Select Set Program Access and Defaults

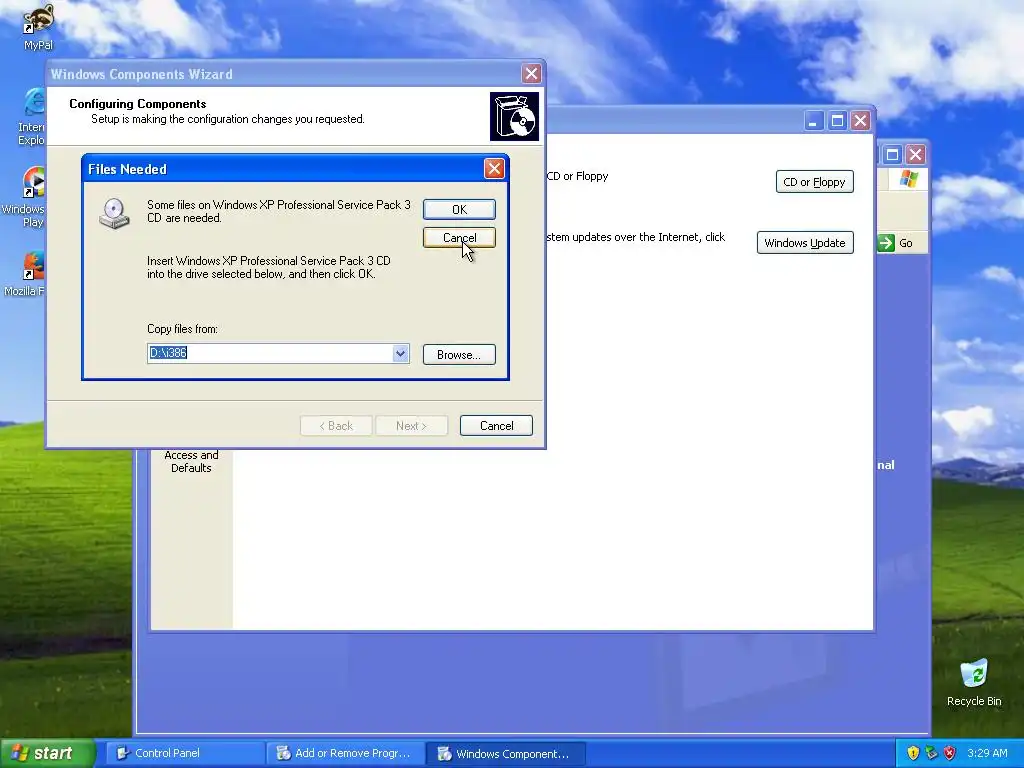(191, 461)
